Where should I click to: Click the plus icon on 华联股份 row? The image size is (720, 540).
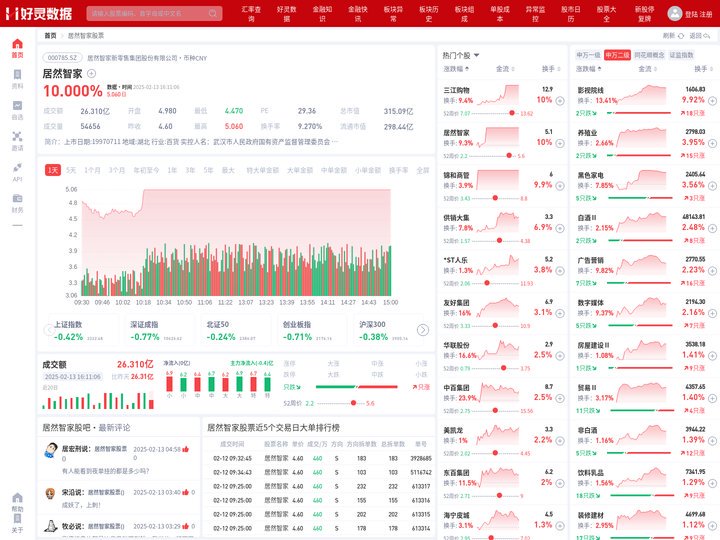coord(560,356)
